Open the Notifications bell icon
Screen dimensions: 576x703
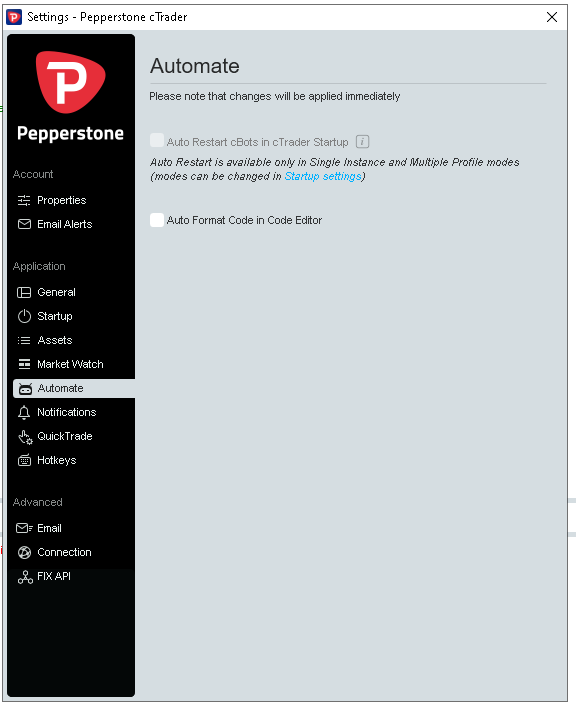click(24, 412)
